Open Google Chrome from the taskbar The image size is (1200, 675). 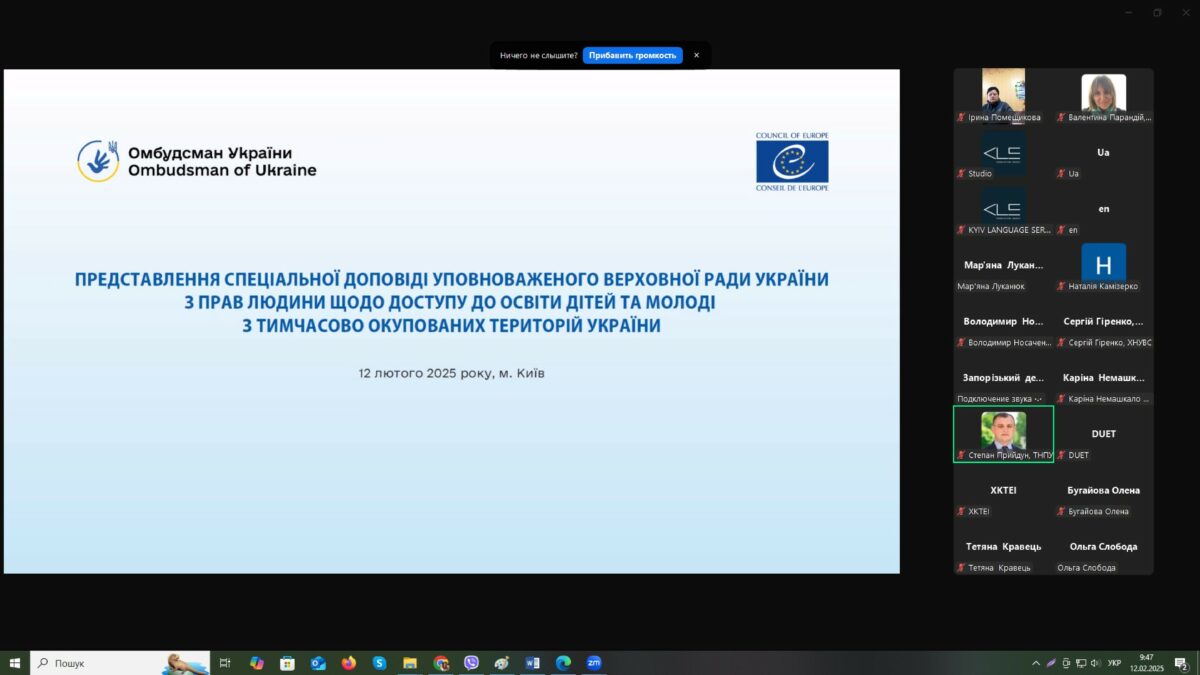click(x=441, y=663)
